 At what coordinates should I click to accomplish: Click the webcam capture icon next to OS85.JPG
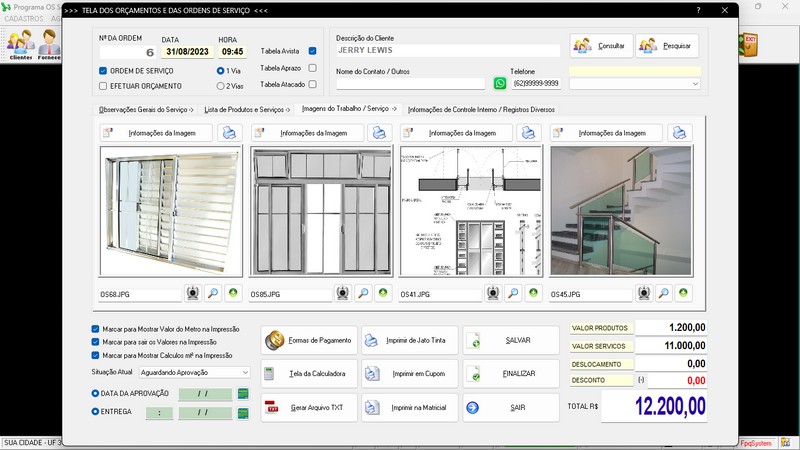pos(342,294)
